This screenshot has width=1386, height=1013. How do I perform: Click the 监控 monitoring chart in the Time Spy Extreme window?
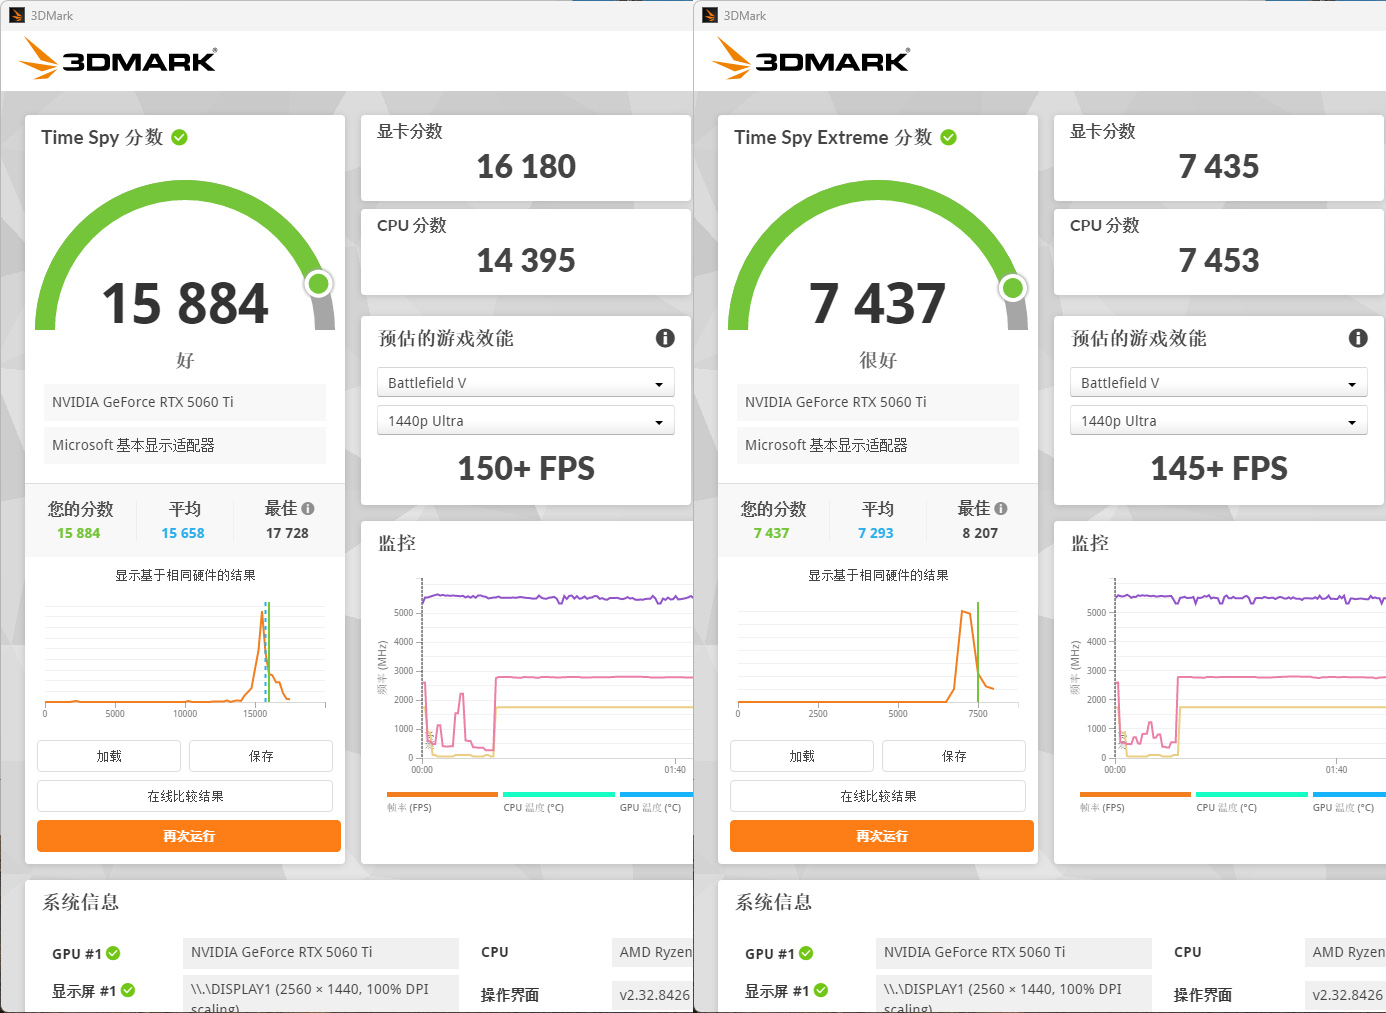point(1227,675)
